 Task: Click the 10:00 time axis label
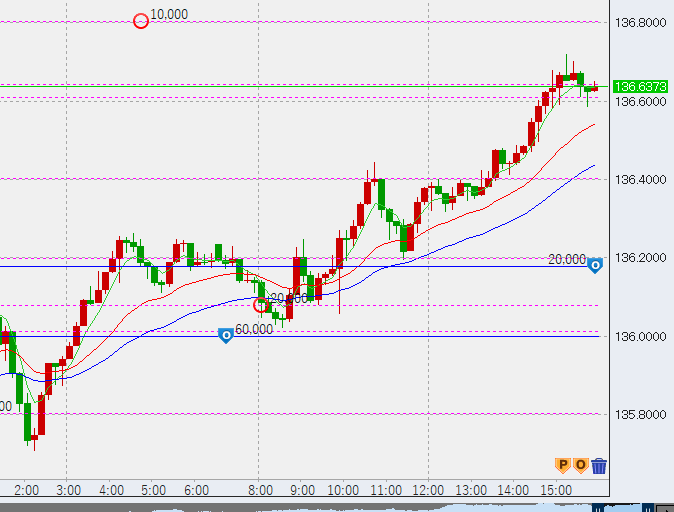click(x=343, y=490)
